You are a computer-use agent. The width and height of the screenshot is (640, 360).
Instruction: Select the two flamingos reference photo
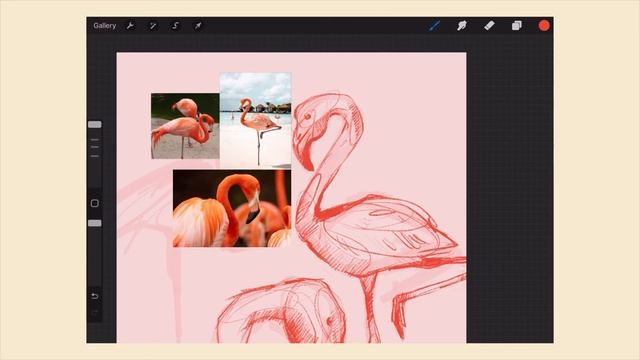coord(185,126)
